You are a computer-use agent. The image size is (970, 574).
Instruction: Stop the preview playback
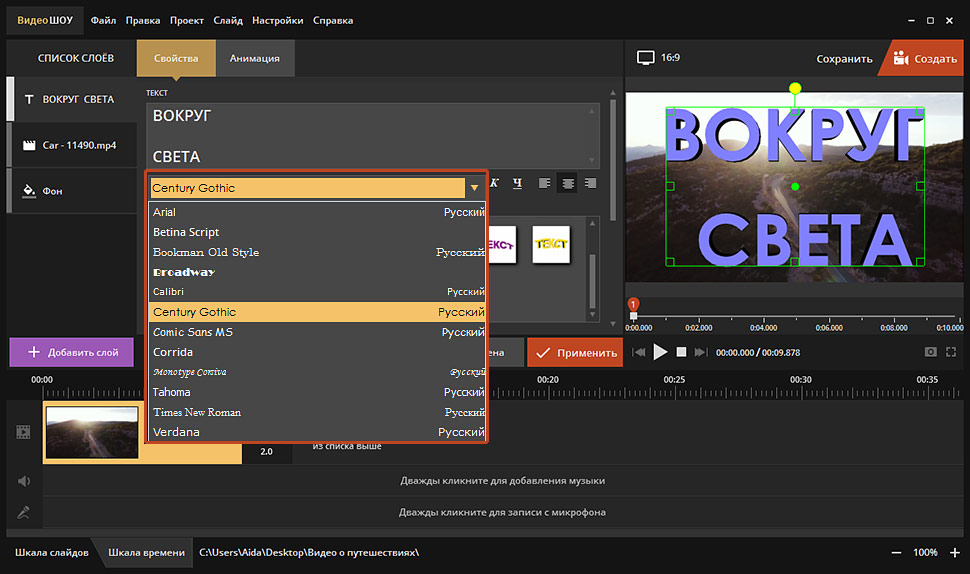[x=681, y=352]
